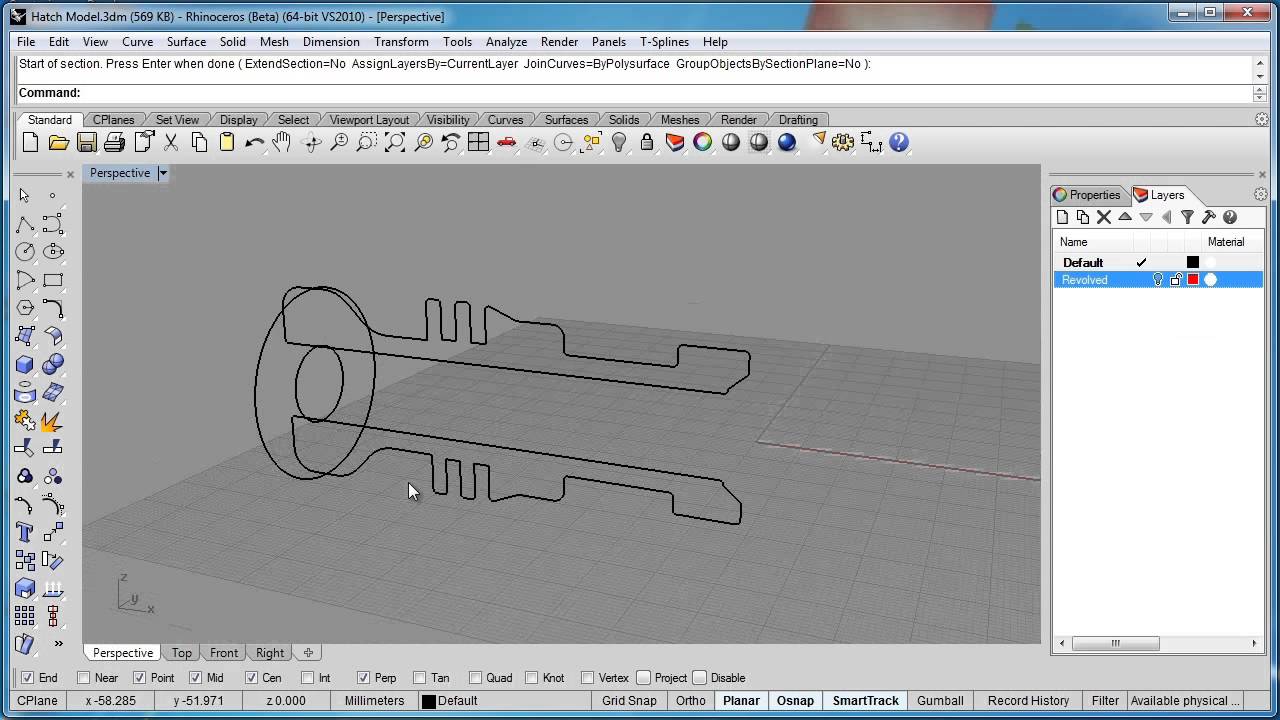Open the toolbar tabs gear options
This screenshot has width=1280, height=720.
pyautogui.click(x=1262, y=119)
